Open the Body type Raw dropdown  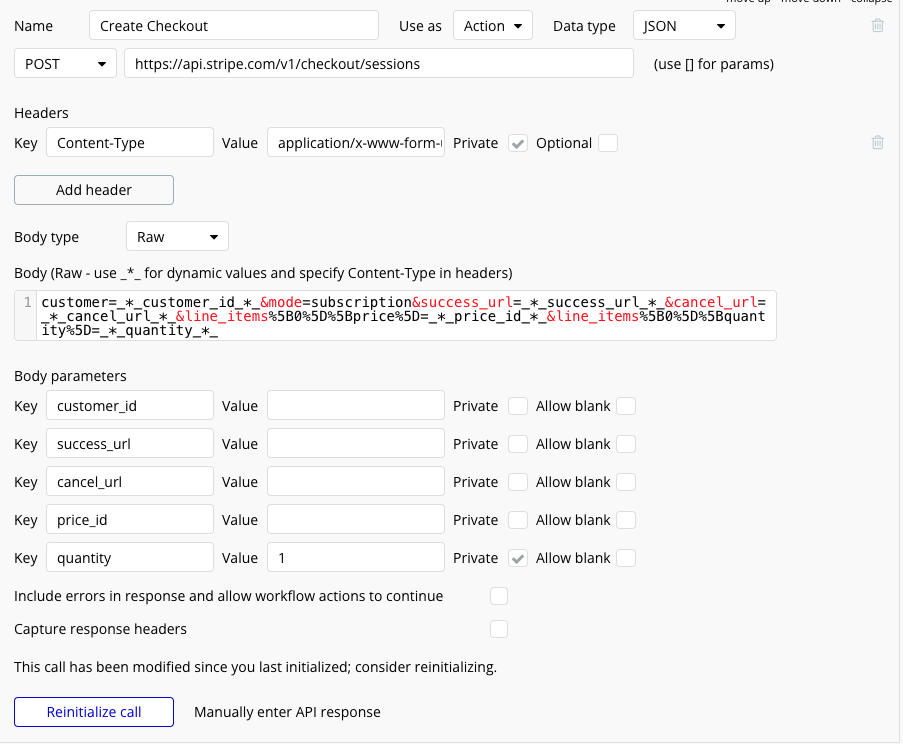click(177, 237)
